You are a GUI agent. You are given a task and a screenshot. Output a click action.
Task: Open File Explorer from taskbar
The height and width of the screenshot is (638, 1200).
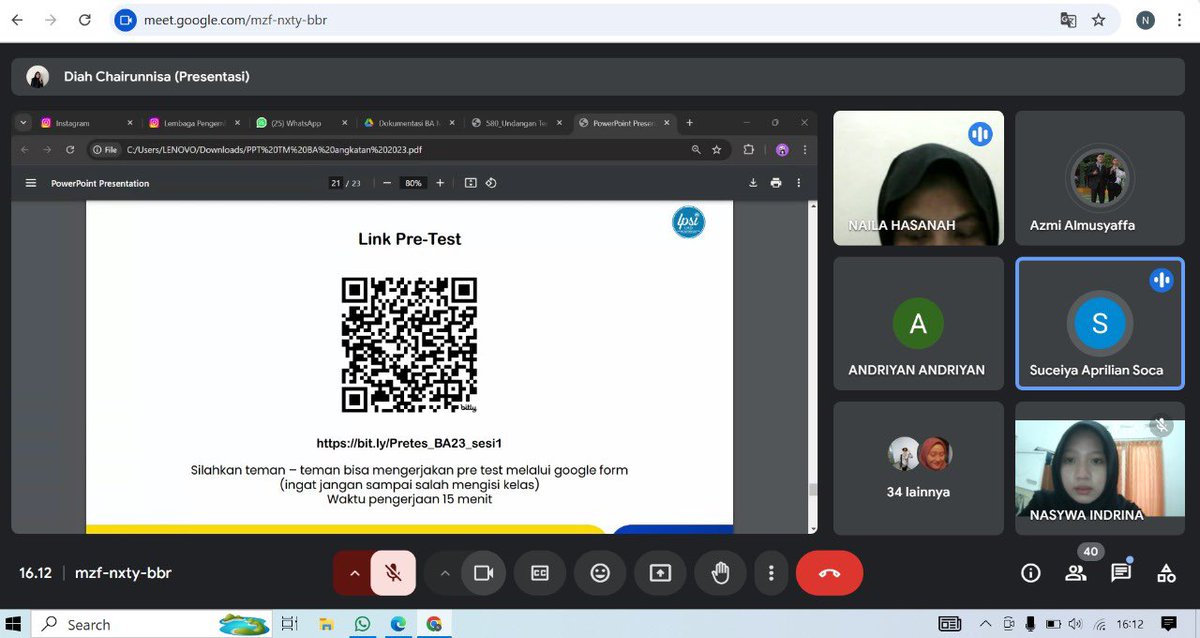tap(325, 624)
